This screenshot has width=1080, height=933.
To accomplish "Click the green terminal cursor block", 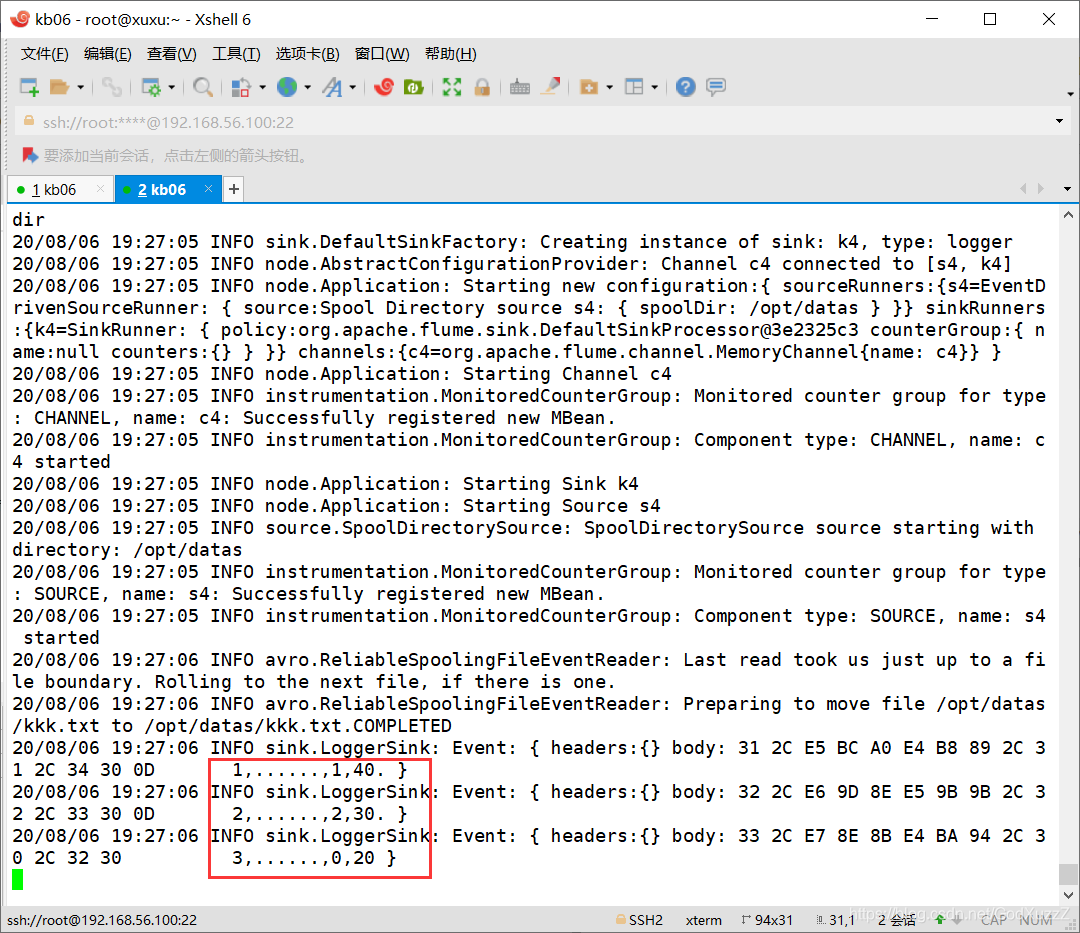I will tap(18, 879).
